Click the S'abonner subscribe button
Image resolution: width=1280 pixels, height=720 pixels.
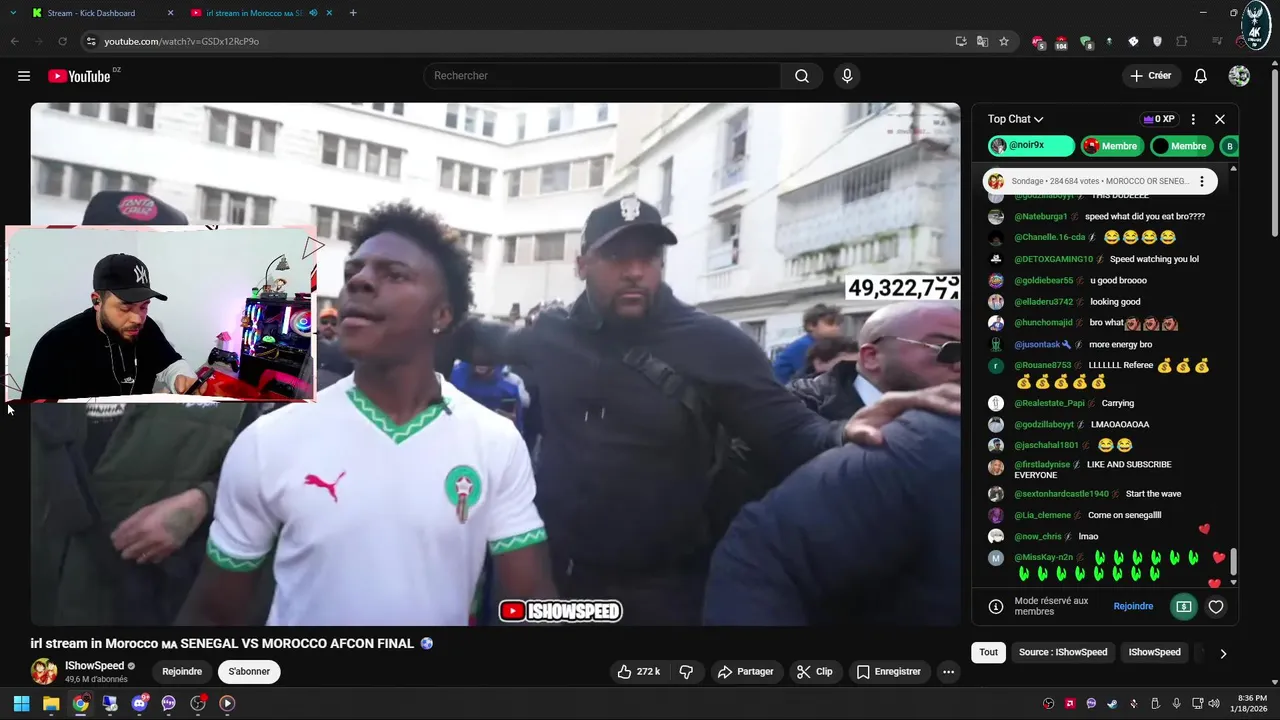[x=249, y=672]
